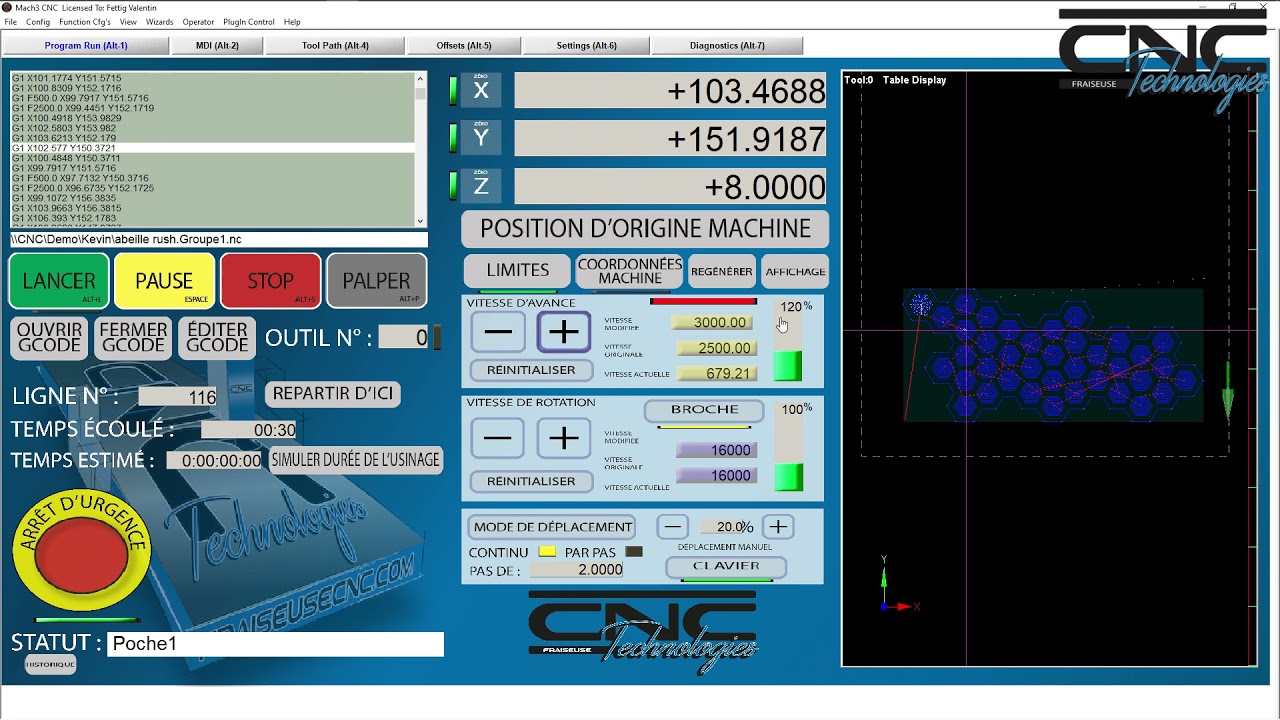Click the PAS DE step size field
Viewport: 1280px width, 720px height.
tap(577, 570)
